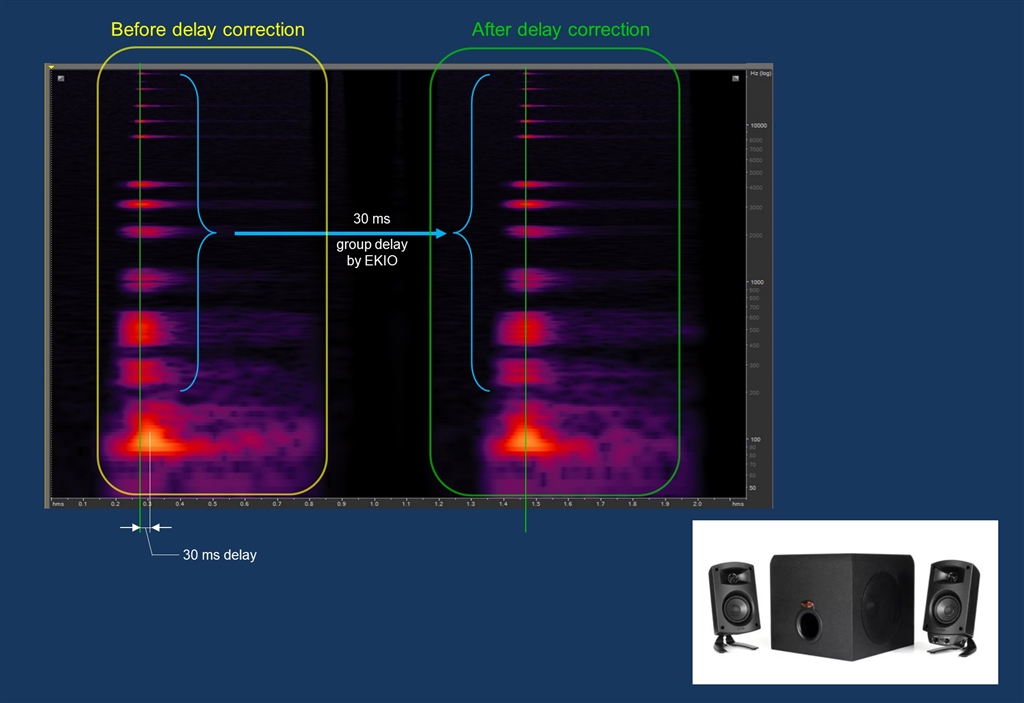Click the 0.5 mark on the time ruler
Image resolution: width=1024 pixels, height=703 pixels.
click(x=212, y=504)
